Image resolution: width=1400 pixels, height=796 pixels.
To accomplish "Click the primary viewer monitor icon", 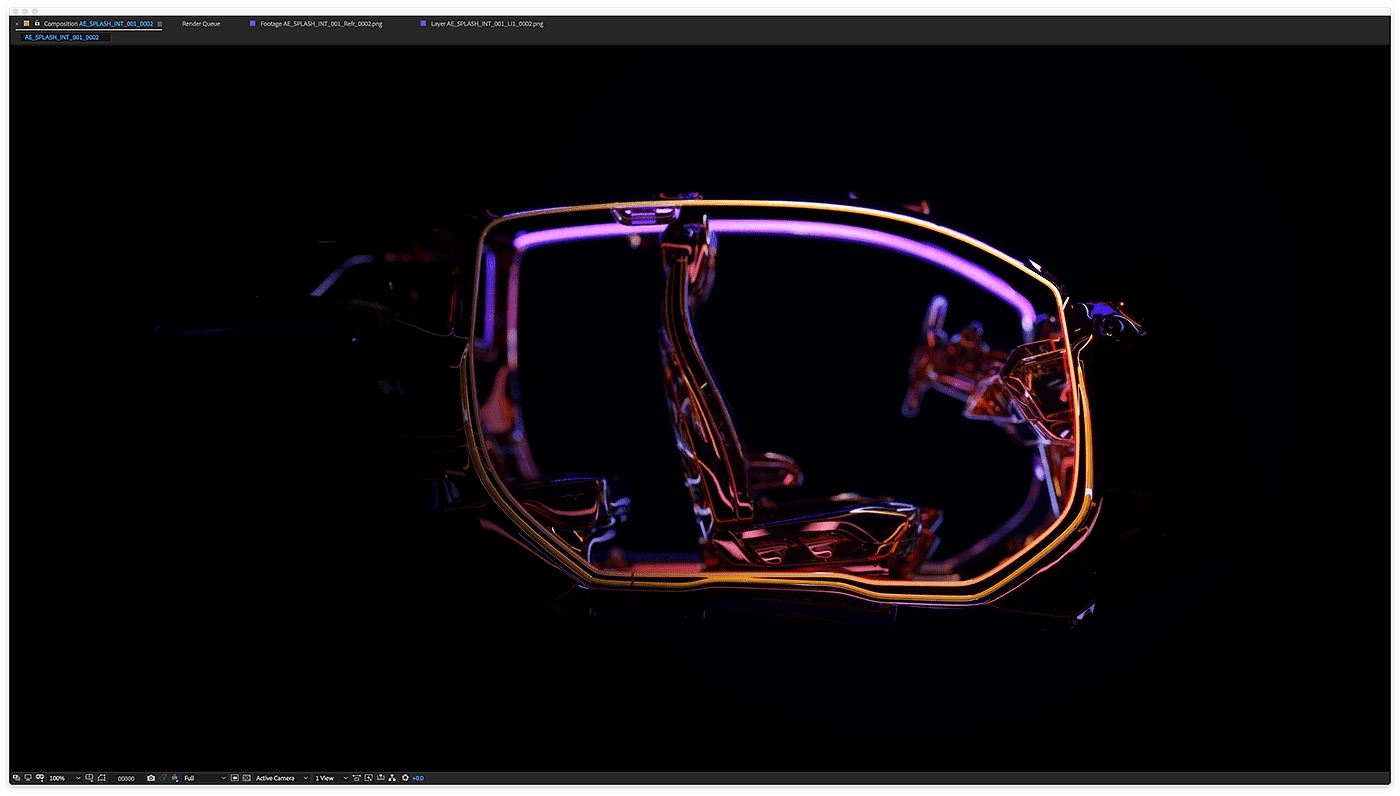I will coord(28,778).
